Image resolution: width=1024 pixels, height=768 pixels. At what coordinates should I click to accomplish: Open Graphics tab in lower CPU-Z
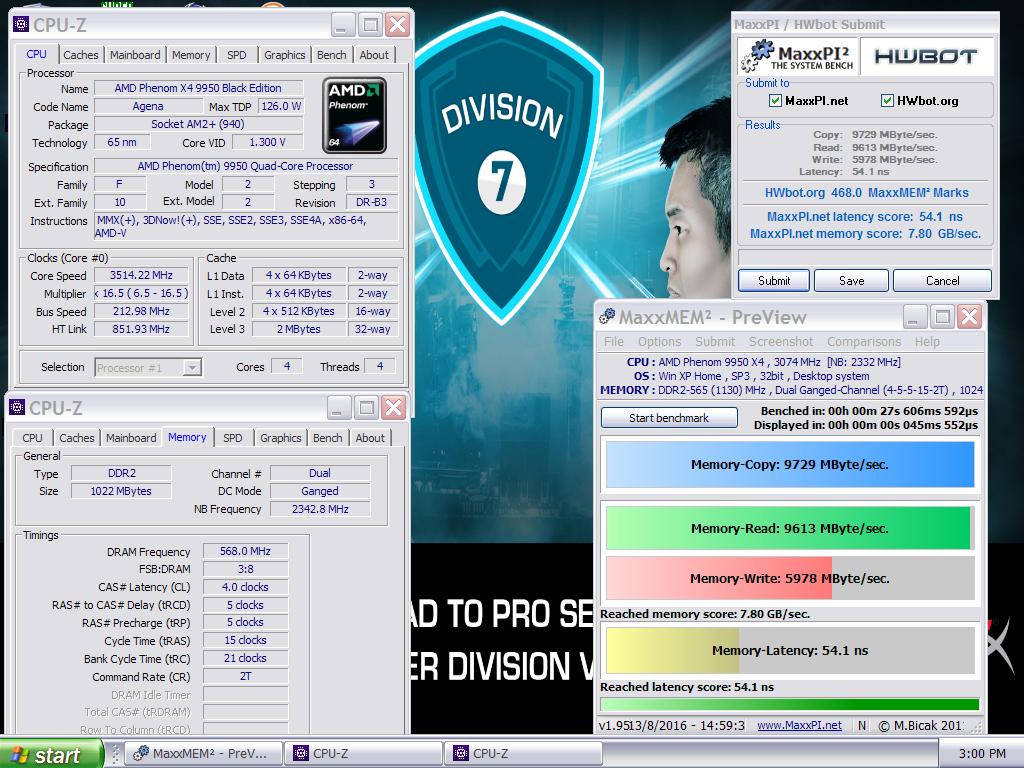coord(281,438)
